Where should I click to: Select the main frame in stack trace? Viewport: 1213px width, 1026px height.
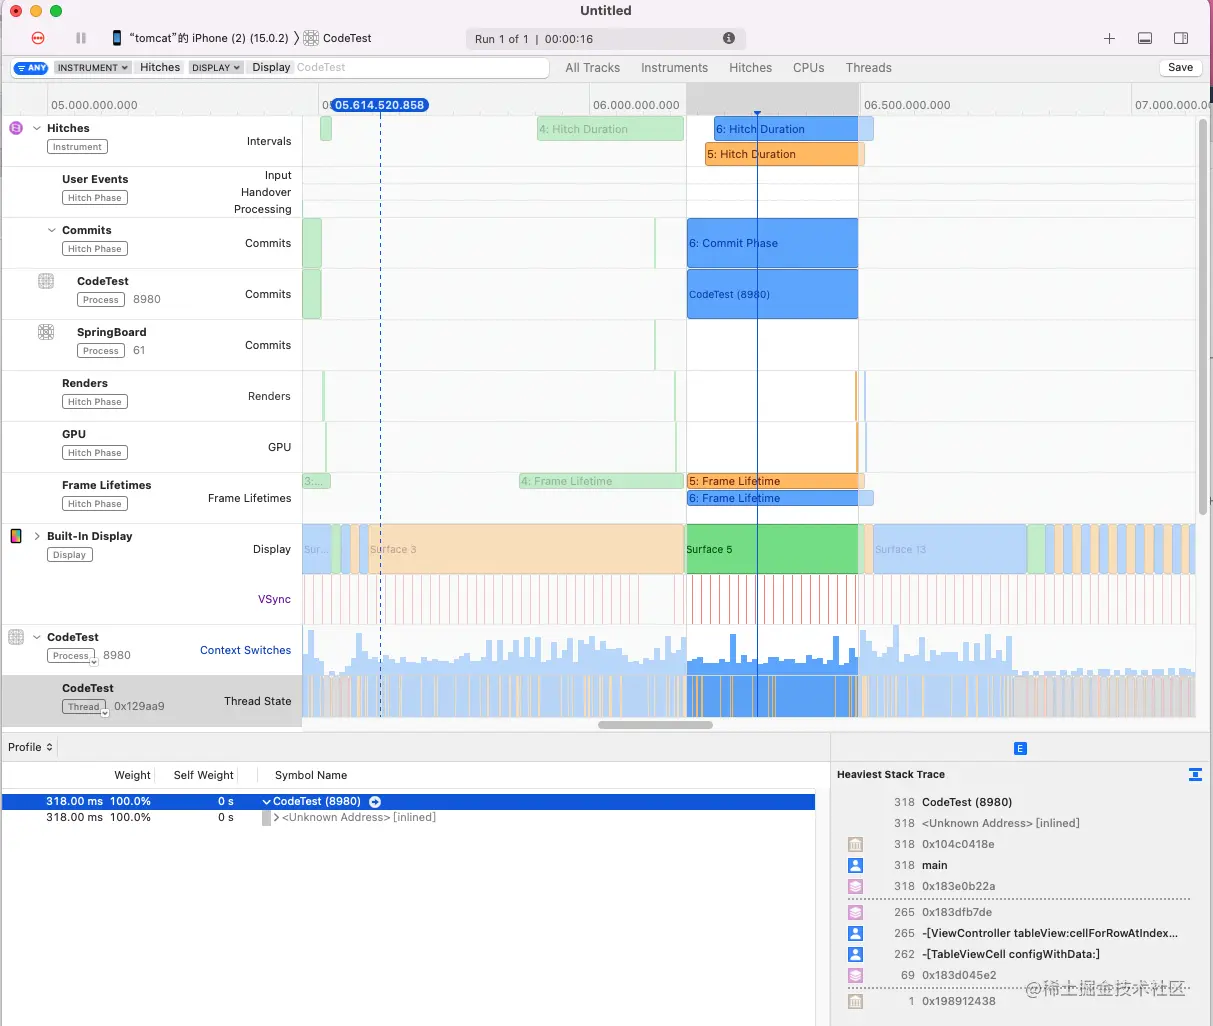coord(934,865)
